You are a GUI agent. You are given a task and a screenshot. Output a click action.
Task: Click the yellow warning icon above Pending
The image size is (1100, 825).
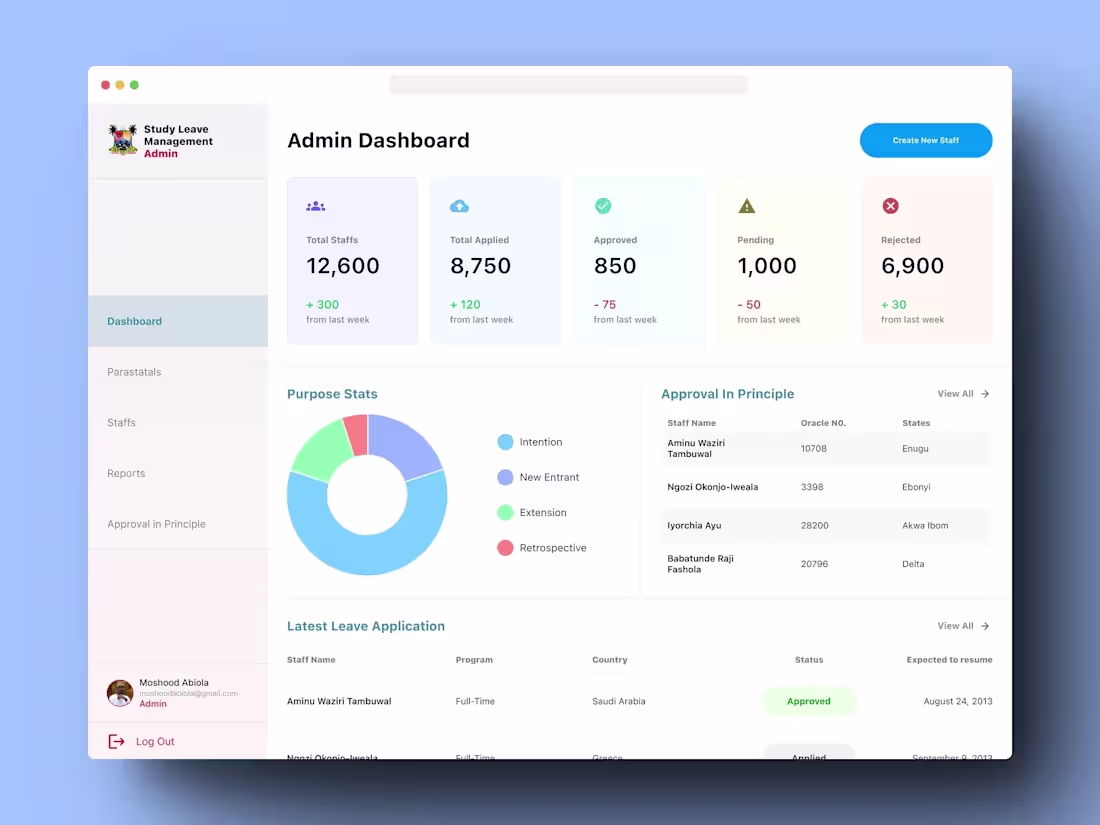(746, 205)
